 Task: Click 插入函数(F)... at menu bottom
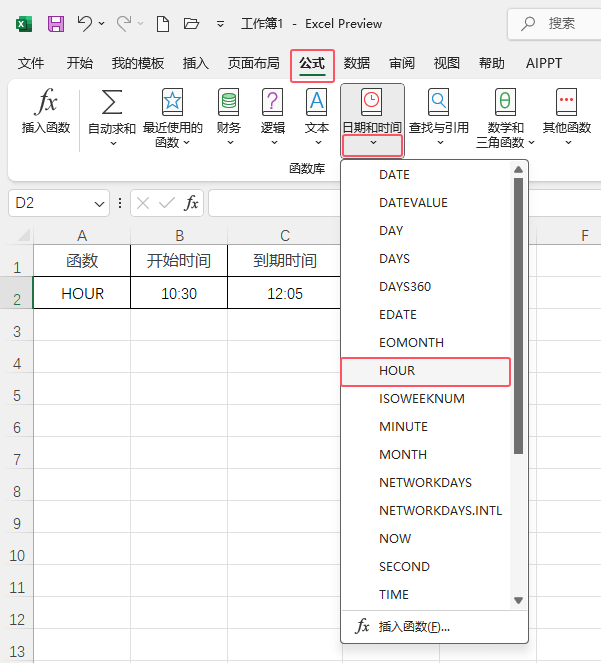pyautogui.click(x=434, y=627)
